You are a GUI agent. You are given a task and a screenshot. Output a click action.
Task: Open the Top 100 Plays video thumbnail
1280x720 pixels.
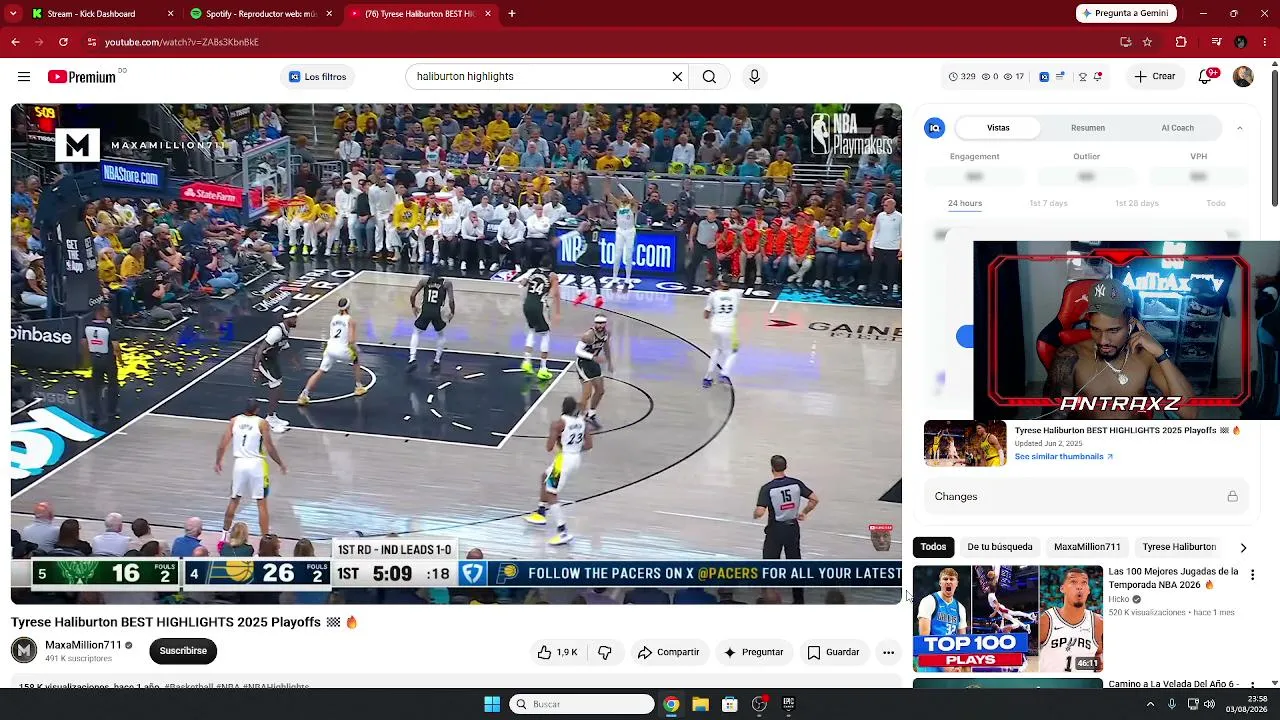[x=1008, y=618]
